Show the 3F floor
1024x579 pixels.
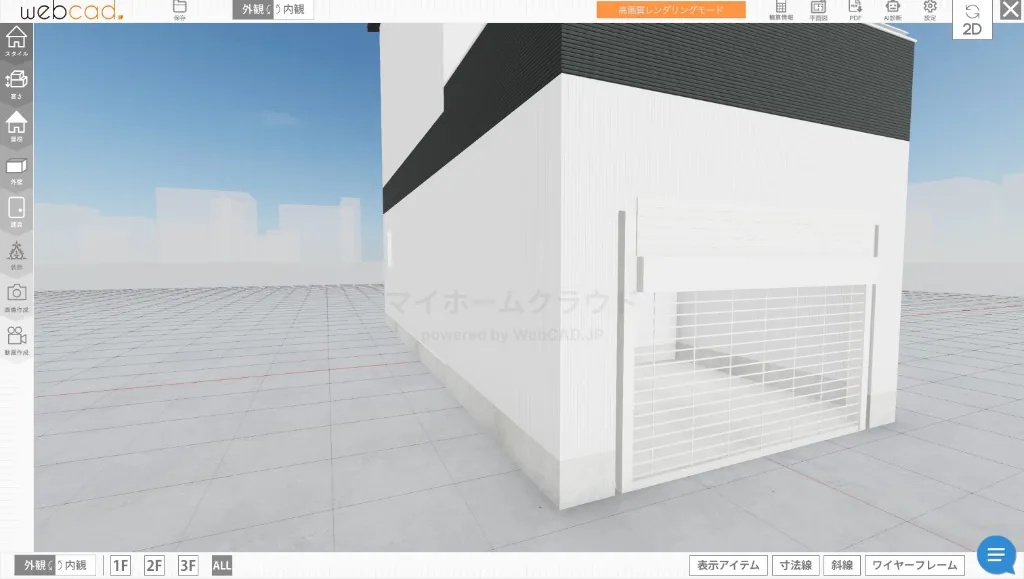(188, 565)
